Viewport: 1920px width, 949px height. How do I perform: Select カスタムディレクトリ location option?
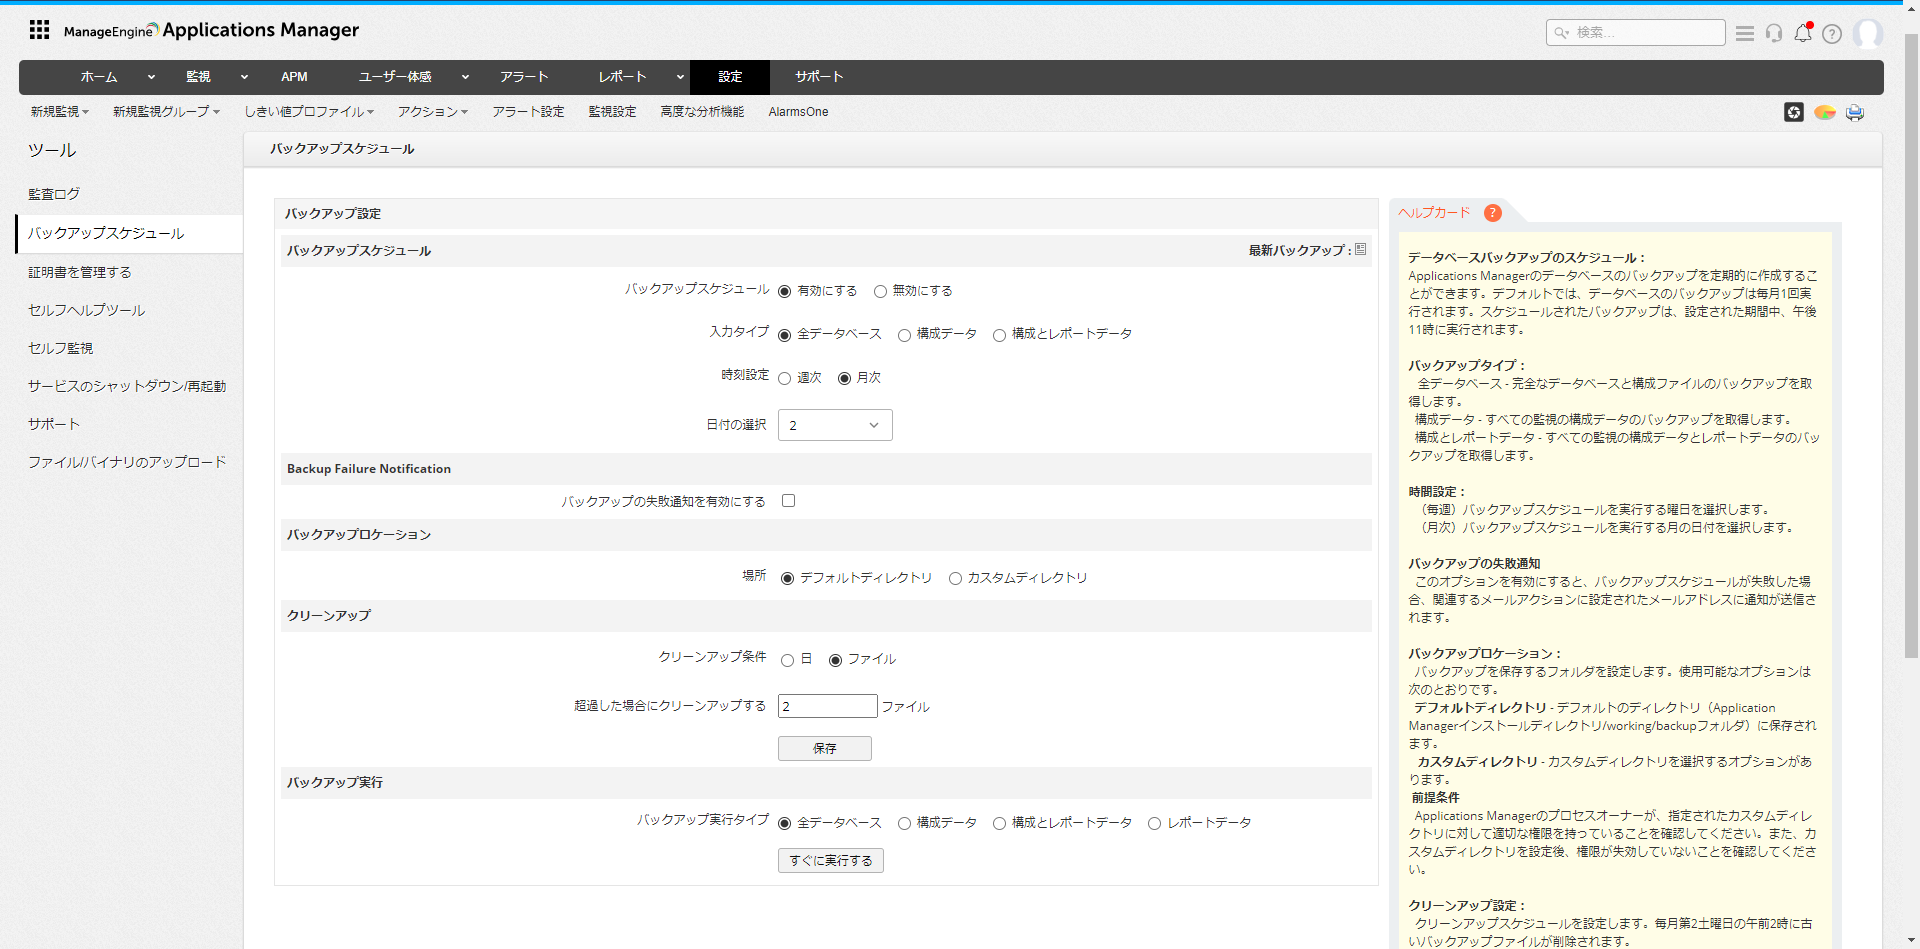pyautogui.click(x=955, y=579)
